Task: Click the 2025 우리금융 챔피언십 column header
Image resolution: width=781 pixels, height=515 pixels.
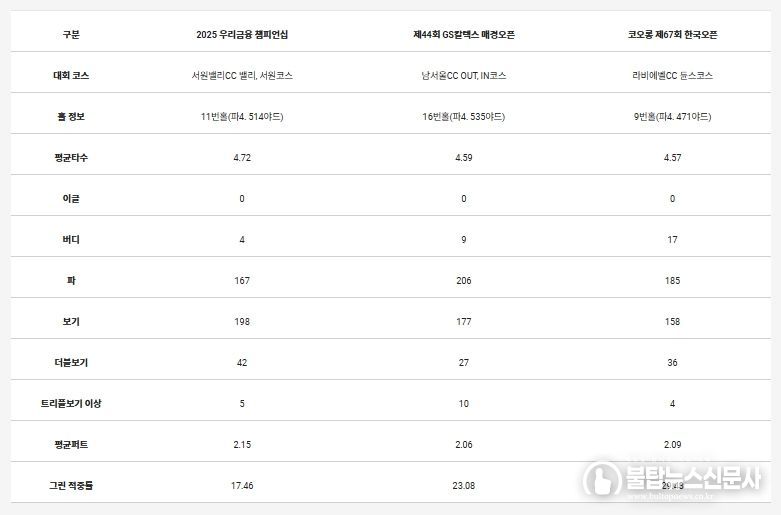Action: click(x=242, y=34)
